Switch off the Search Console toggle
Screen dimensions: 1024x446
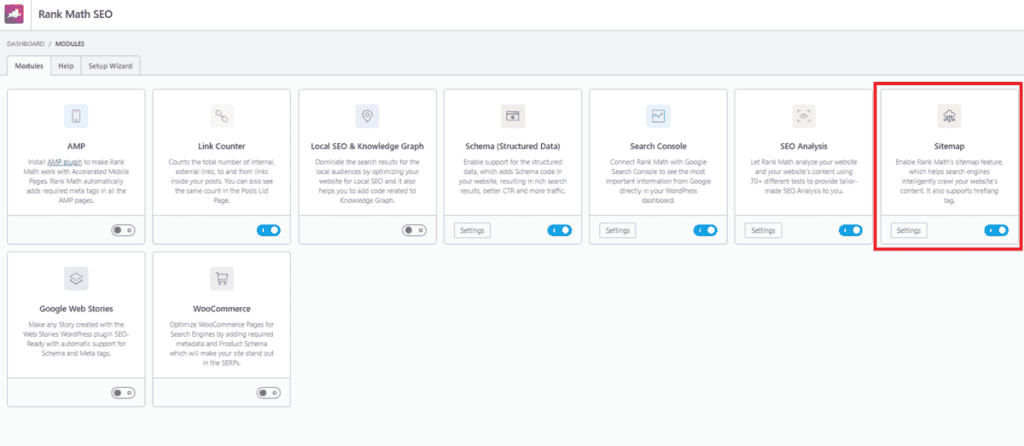pyautogui.click(x=705, y=231)
